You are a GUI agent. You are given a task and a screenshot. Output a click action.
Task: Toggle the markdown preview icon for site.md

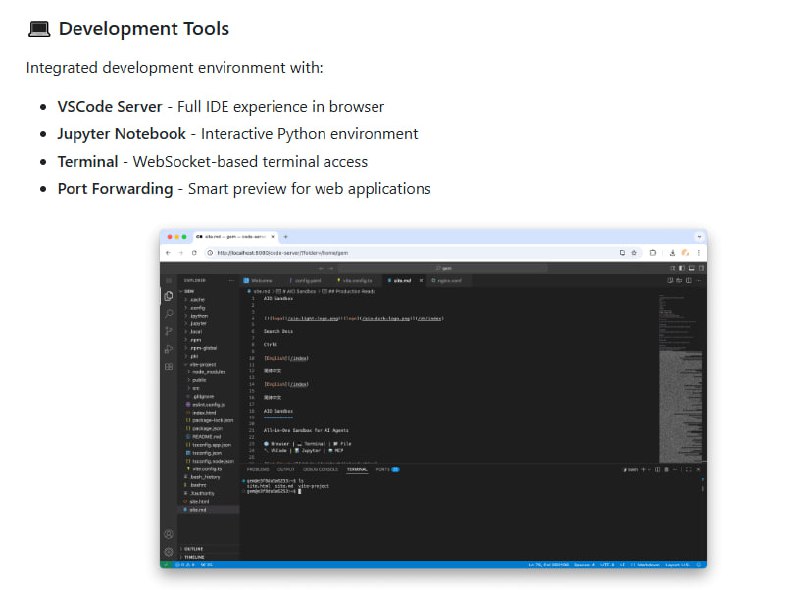coord(670,280)
